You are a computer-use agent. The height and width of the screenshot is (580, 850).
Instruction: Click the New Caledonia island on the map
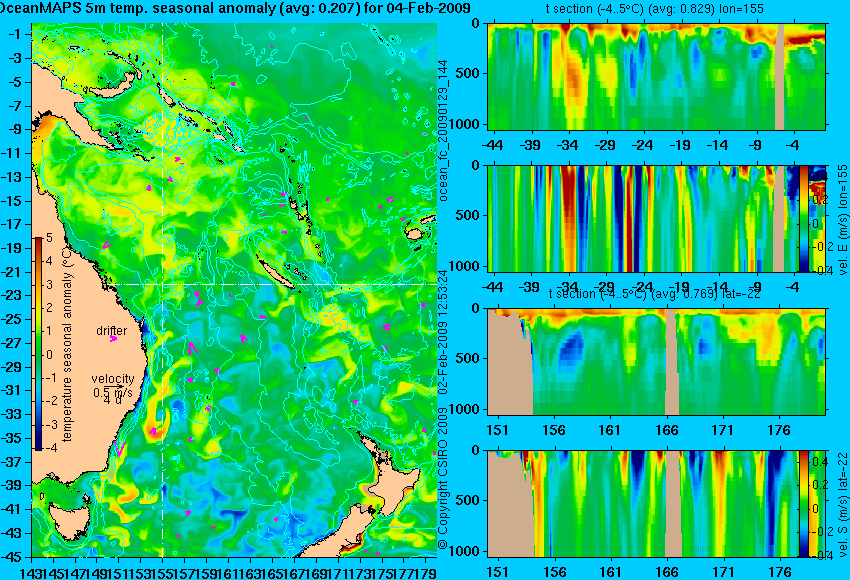276,274
